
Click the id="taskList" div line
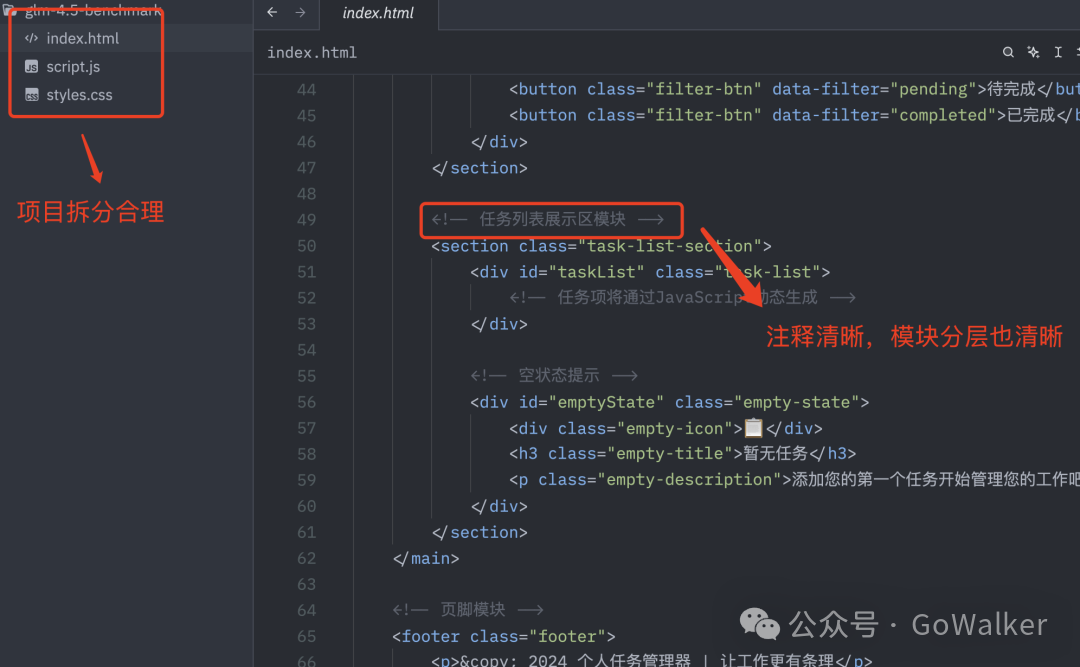[x=650, y=272]
